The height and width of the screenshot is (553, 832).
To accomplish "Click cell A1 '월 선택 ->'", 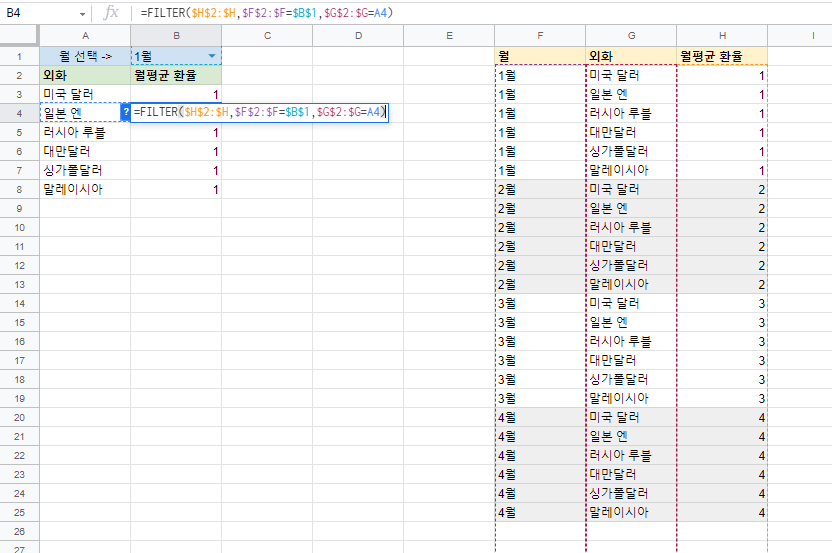I will click(85, 56).
